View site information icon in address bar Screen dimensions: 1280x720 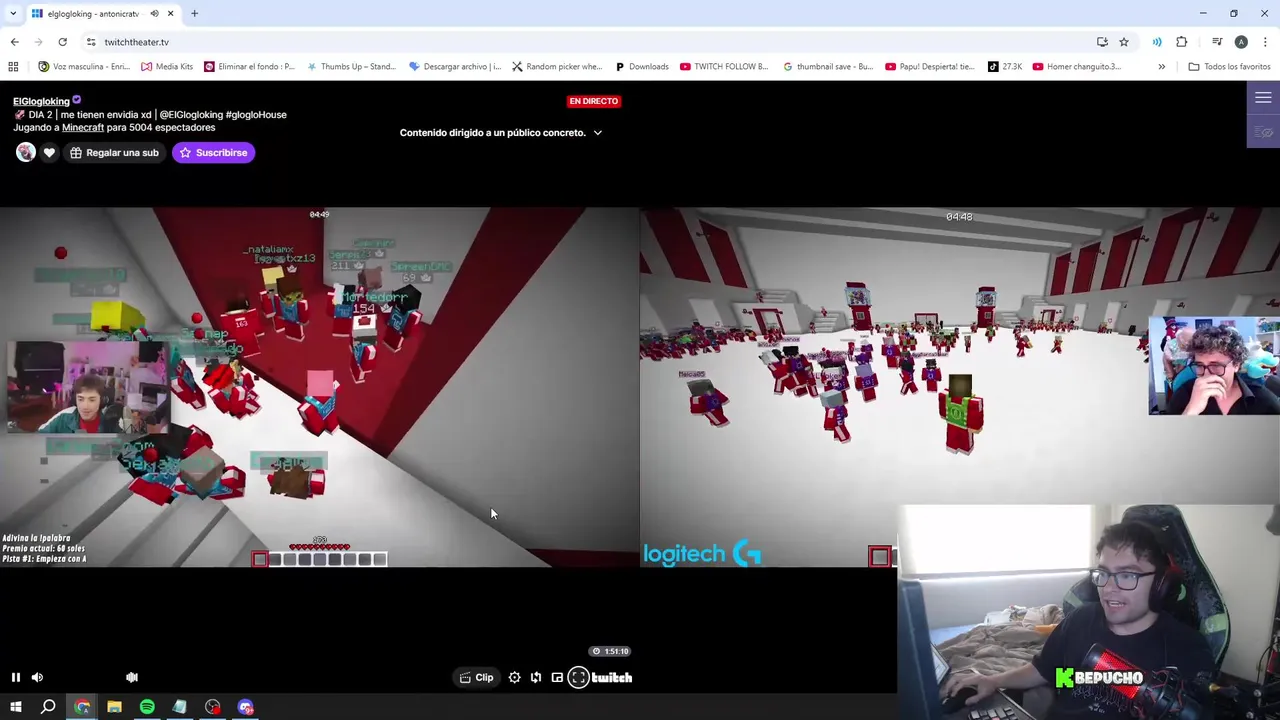(91, 42)
